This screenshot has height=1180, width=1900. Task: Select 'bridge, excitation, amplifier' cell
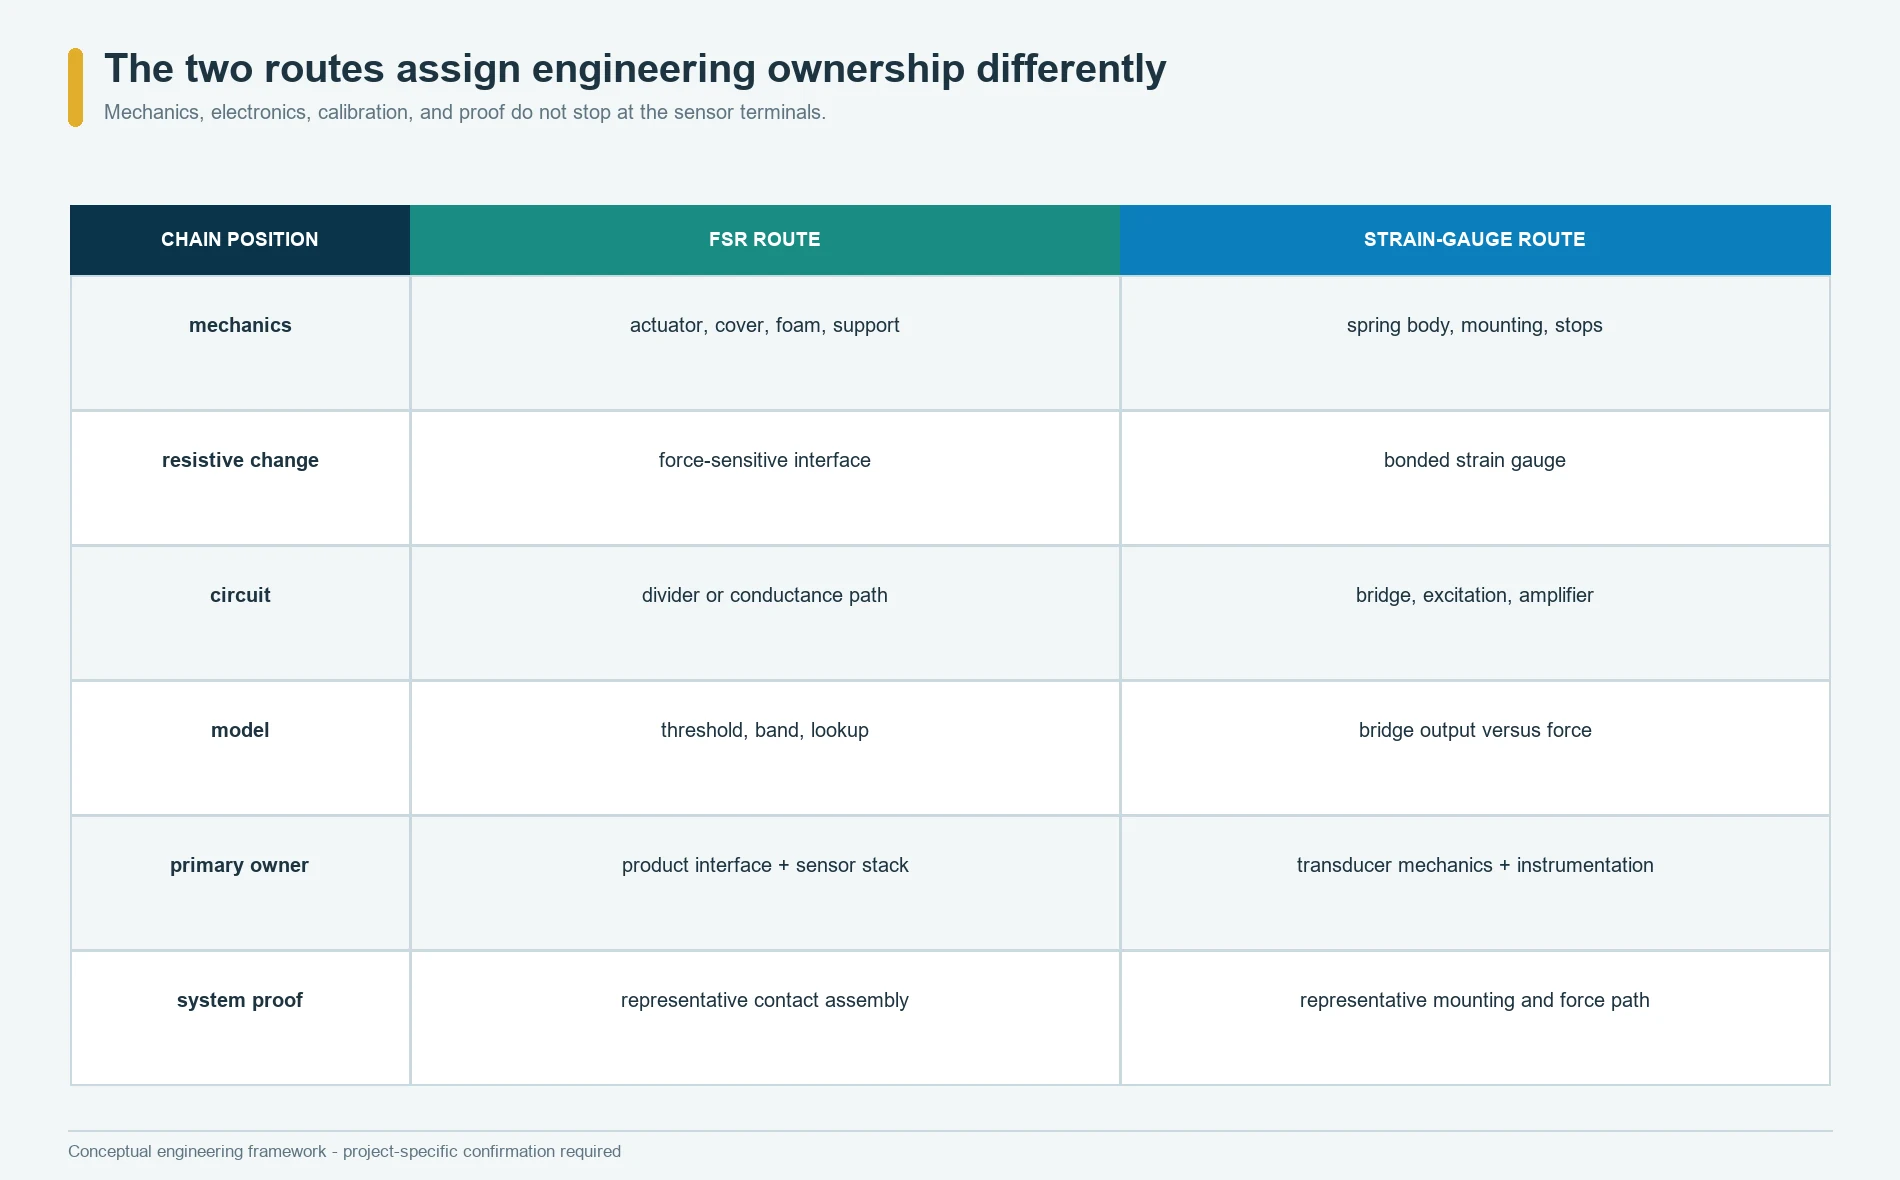(x=1475, y=613)
